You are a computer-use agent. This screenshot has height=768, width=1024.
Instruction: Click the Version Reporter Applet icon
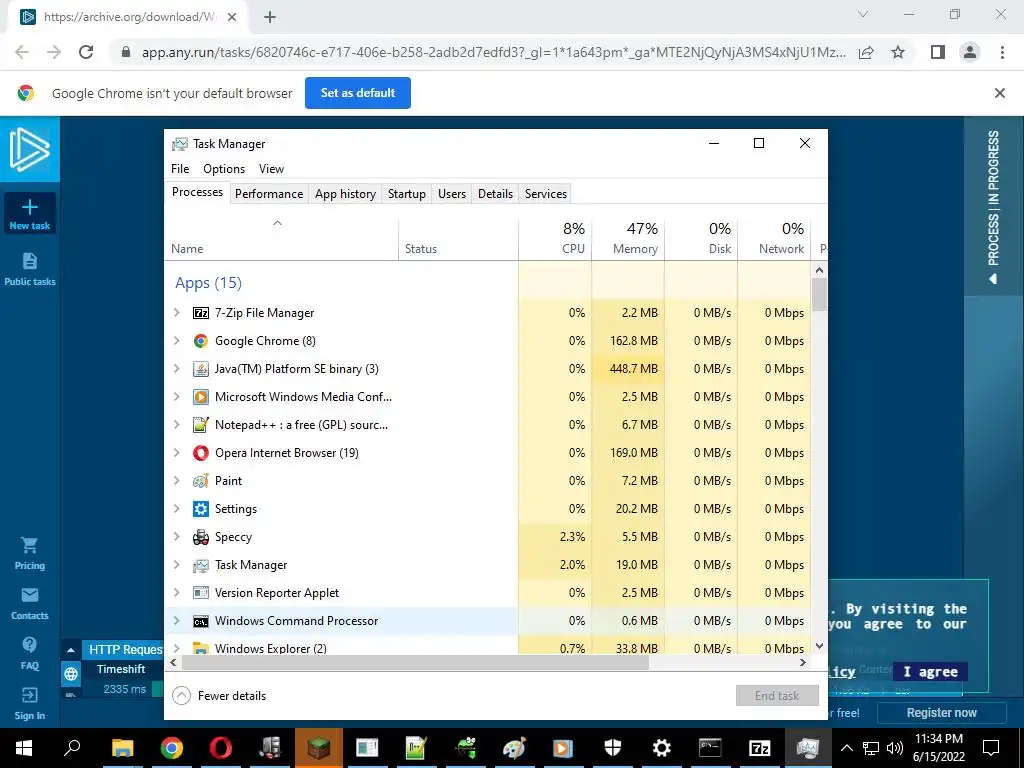(200, 593)
